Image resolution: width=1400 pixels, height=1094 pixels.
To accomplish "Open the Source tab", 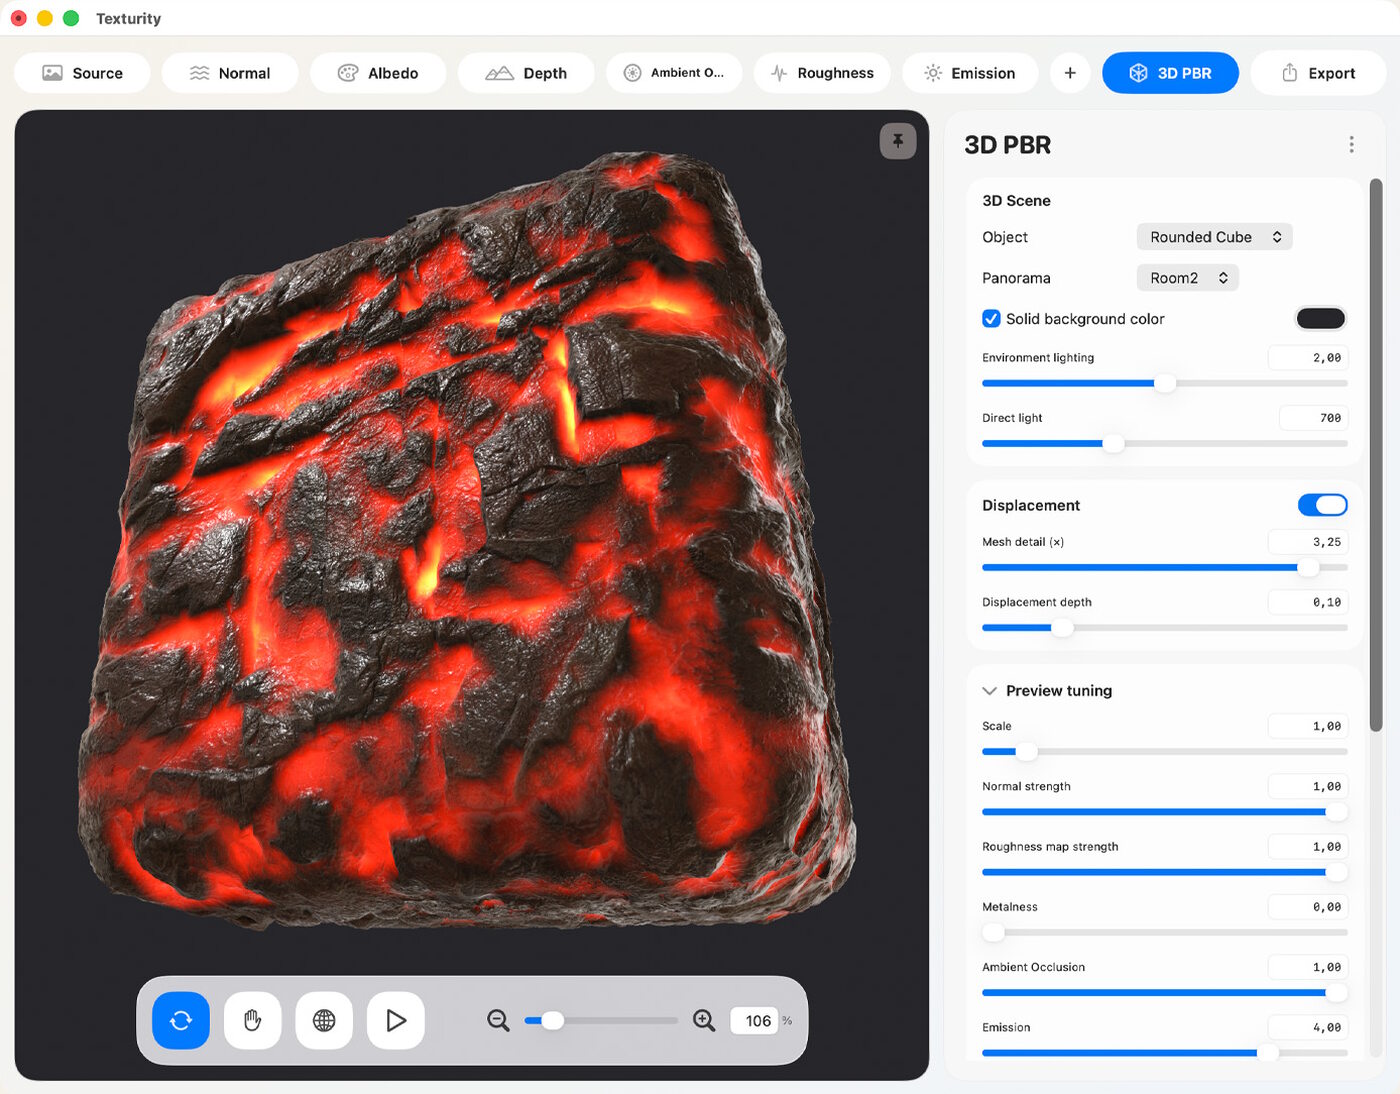I will (x=83, y=73).
